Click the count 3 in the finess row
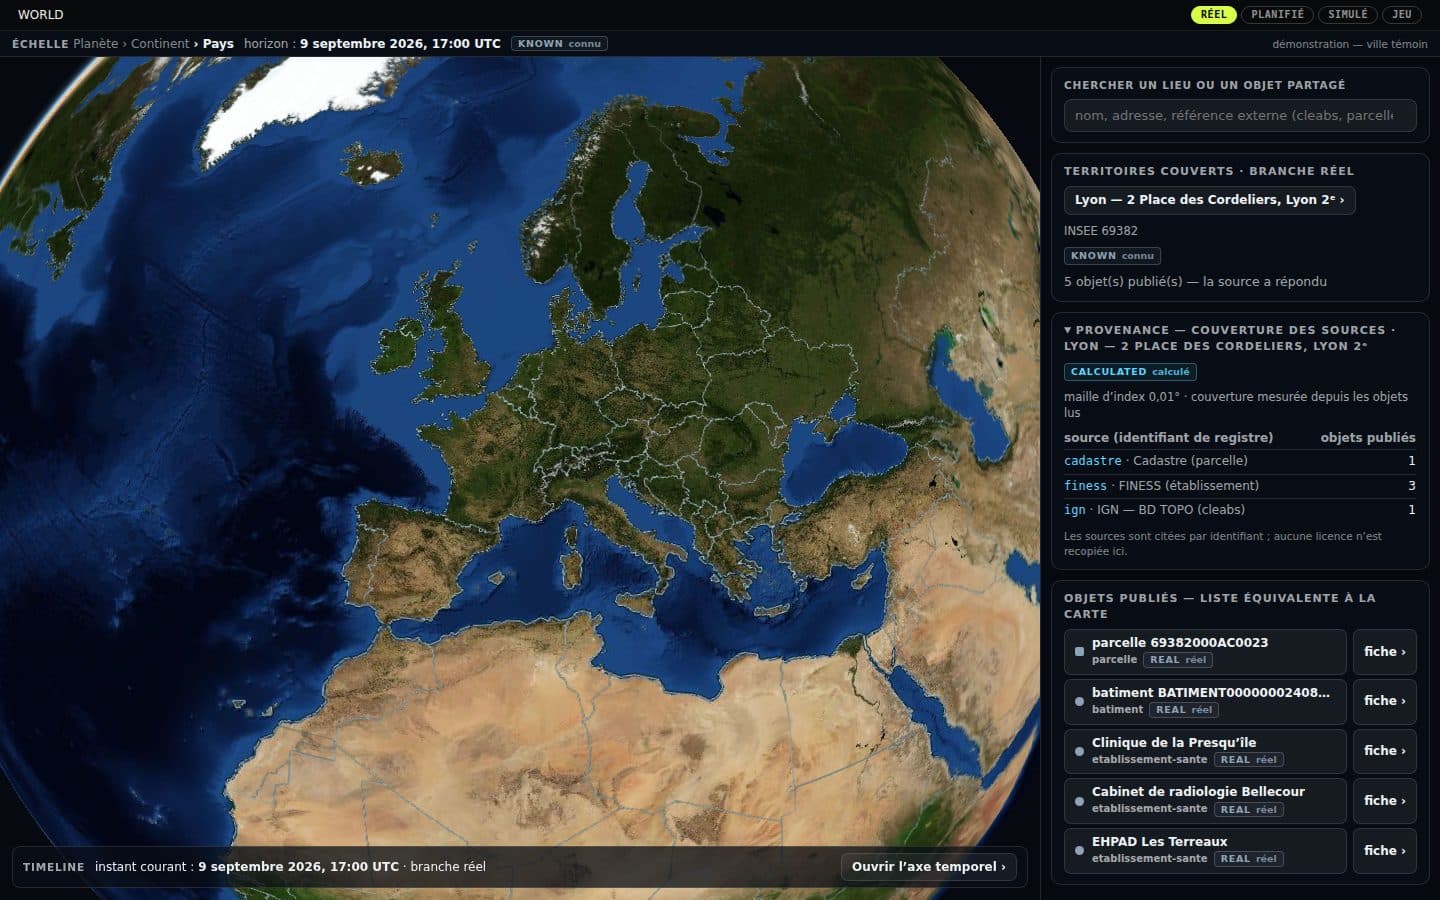 [1411, 486]
